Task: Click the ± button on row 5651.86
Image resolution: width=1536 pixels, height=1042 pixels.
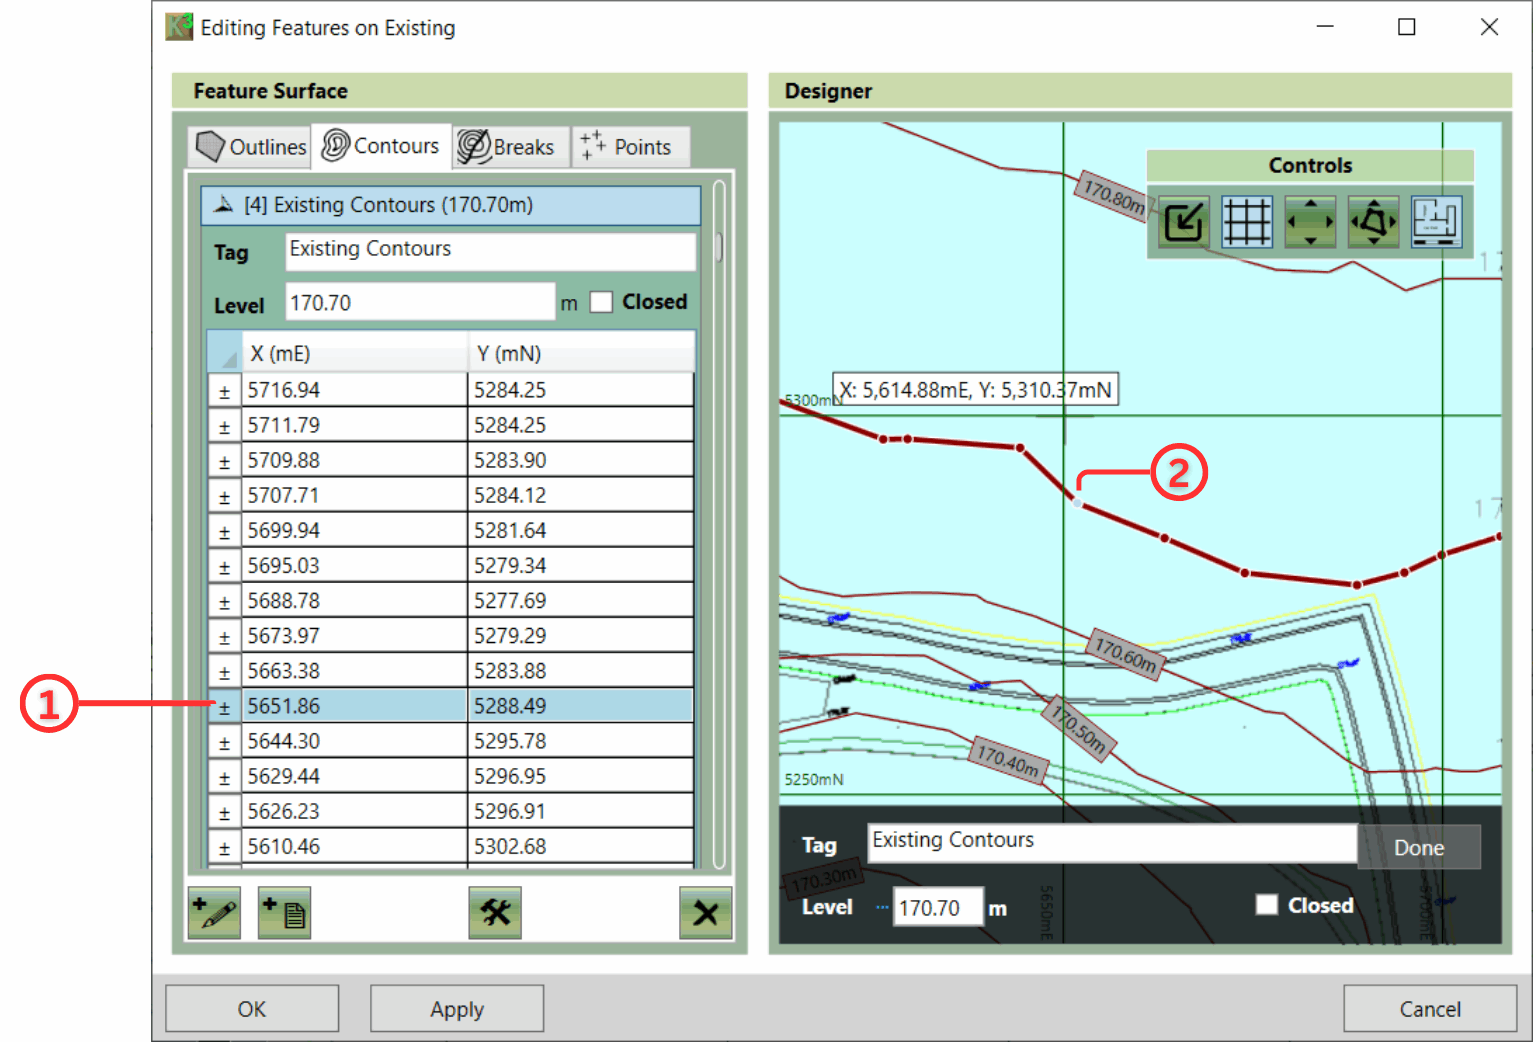Action: coord(224,707)
